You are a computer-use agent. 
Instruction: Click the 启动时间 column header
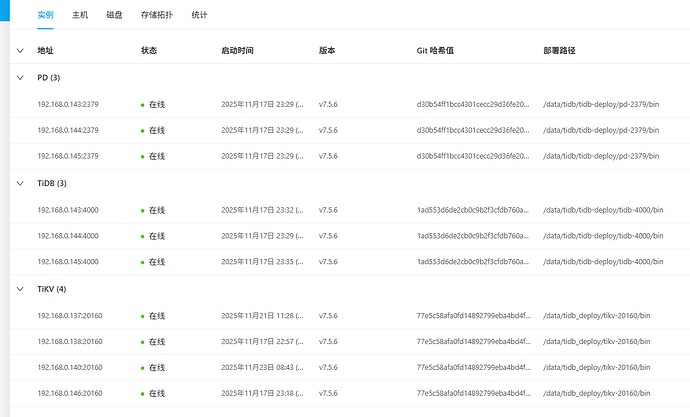[x=237, y=51]
